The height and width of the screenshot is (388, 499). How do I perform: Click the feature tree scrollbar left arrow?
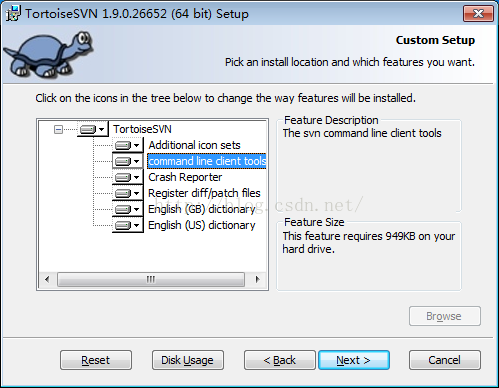click(47, 279)
